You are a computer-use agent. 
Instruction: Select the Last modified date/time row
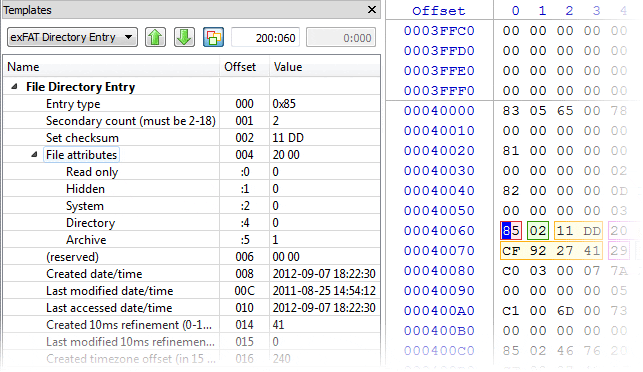[192, 291]
